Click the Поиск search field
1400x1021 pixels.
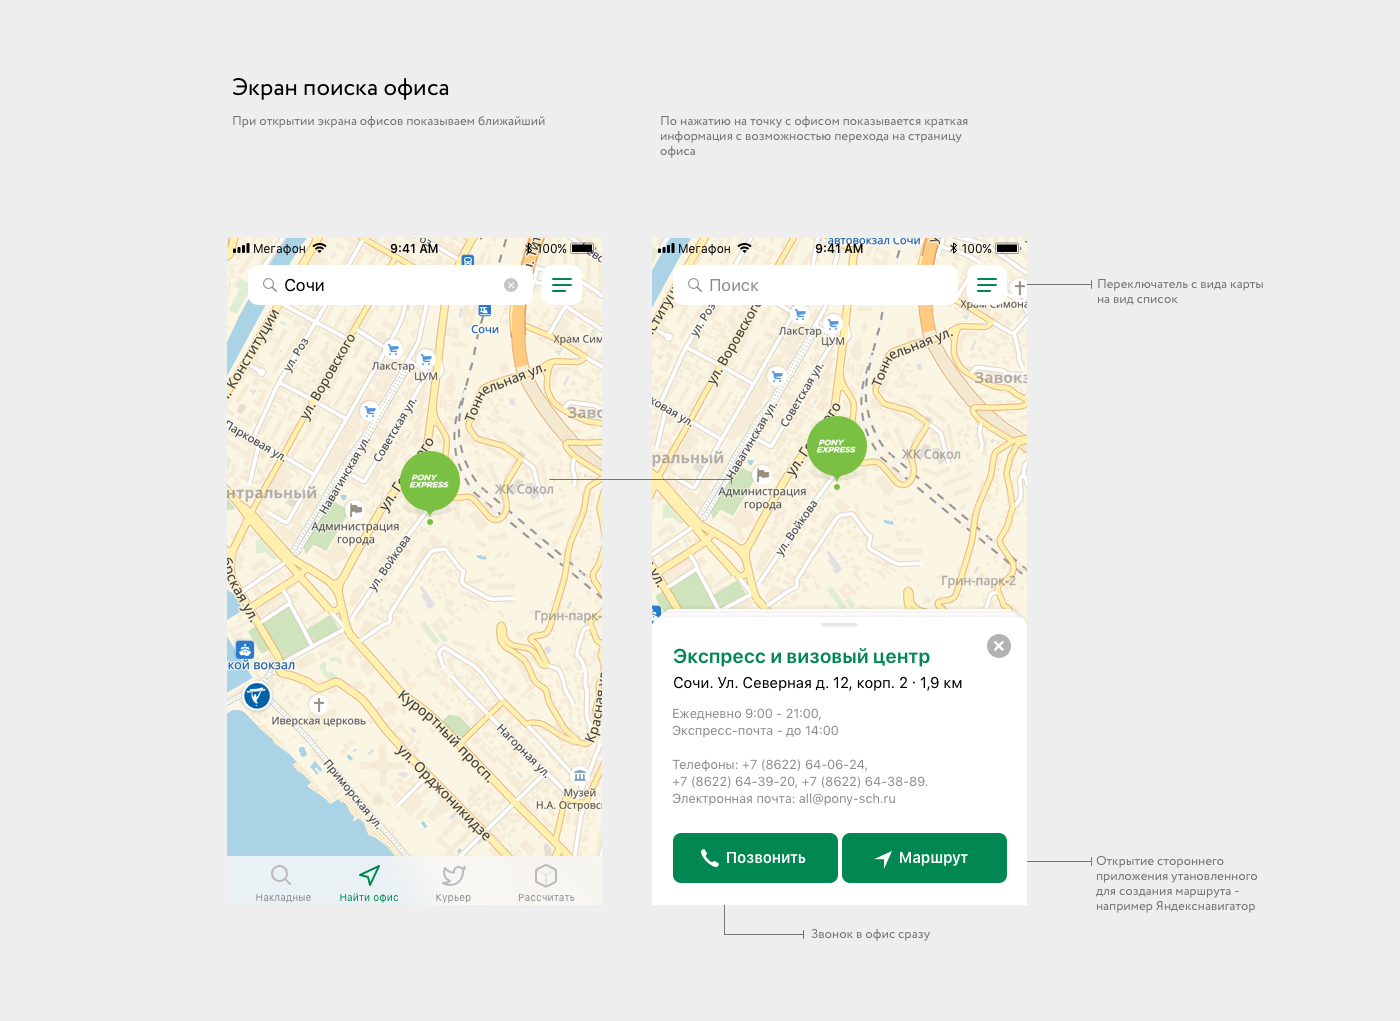click(x=816, y=285)
